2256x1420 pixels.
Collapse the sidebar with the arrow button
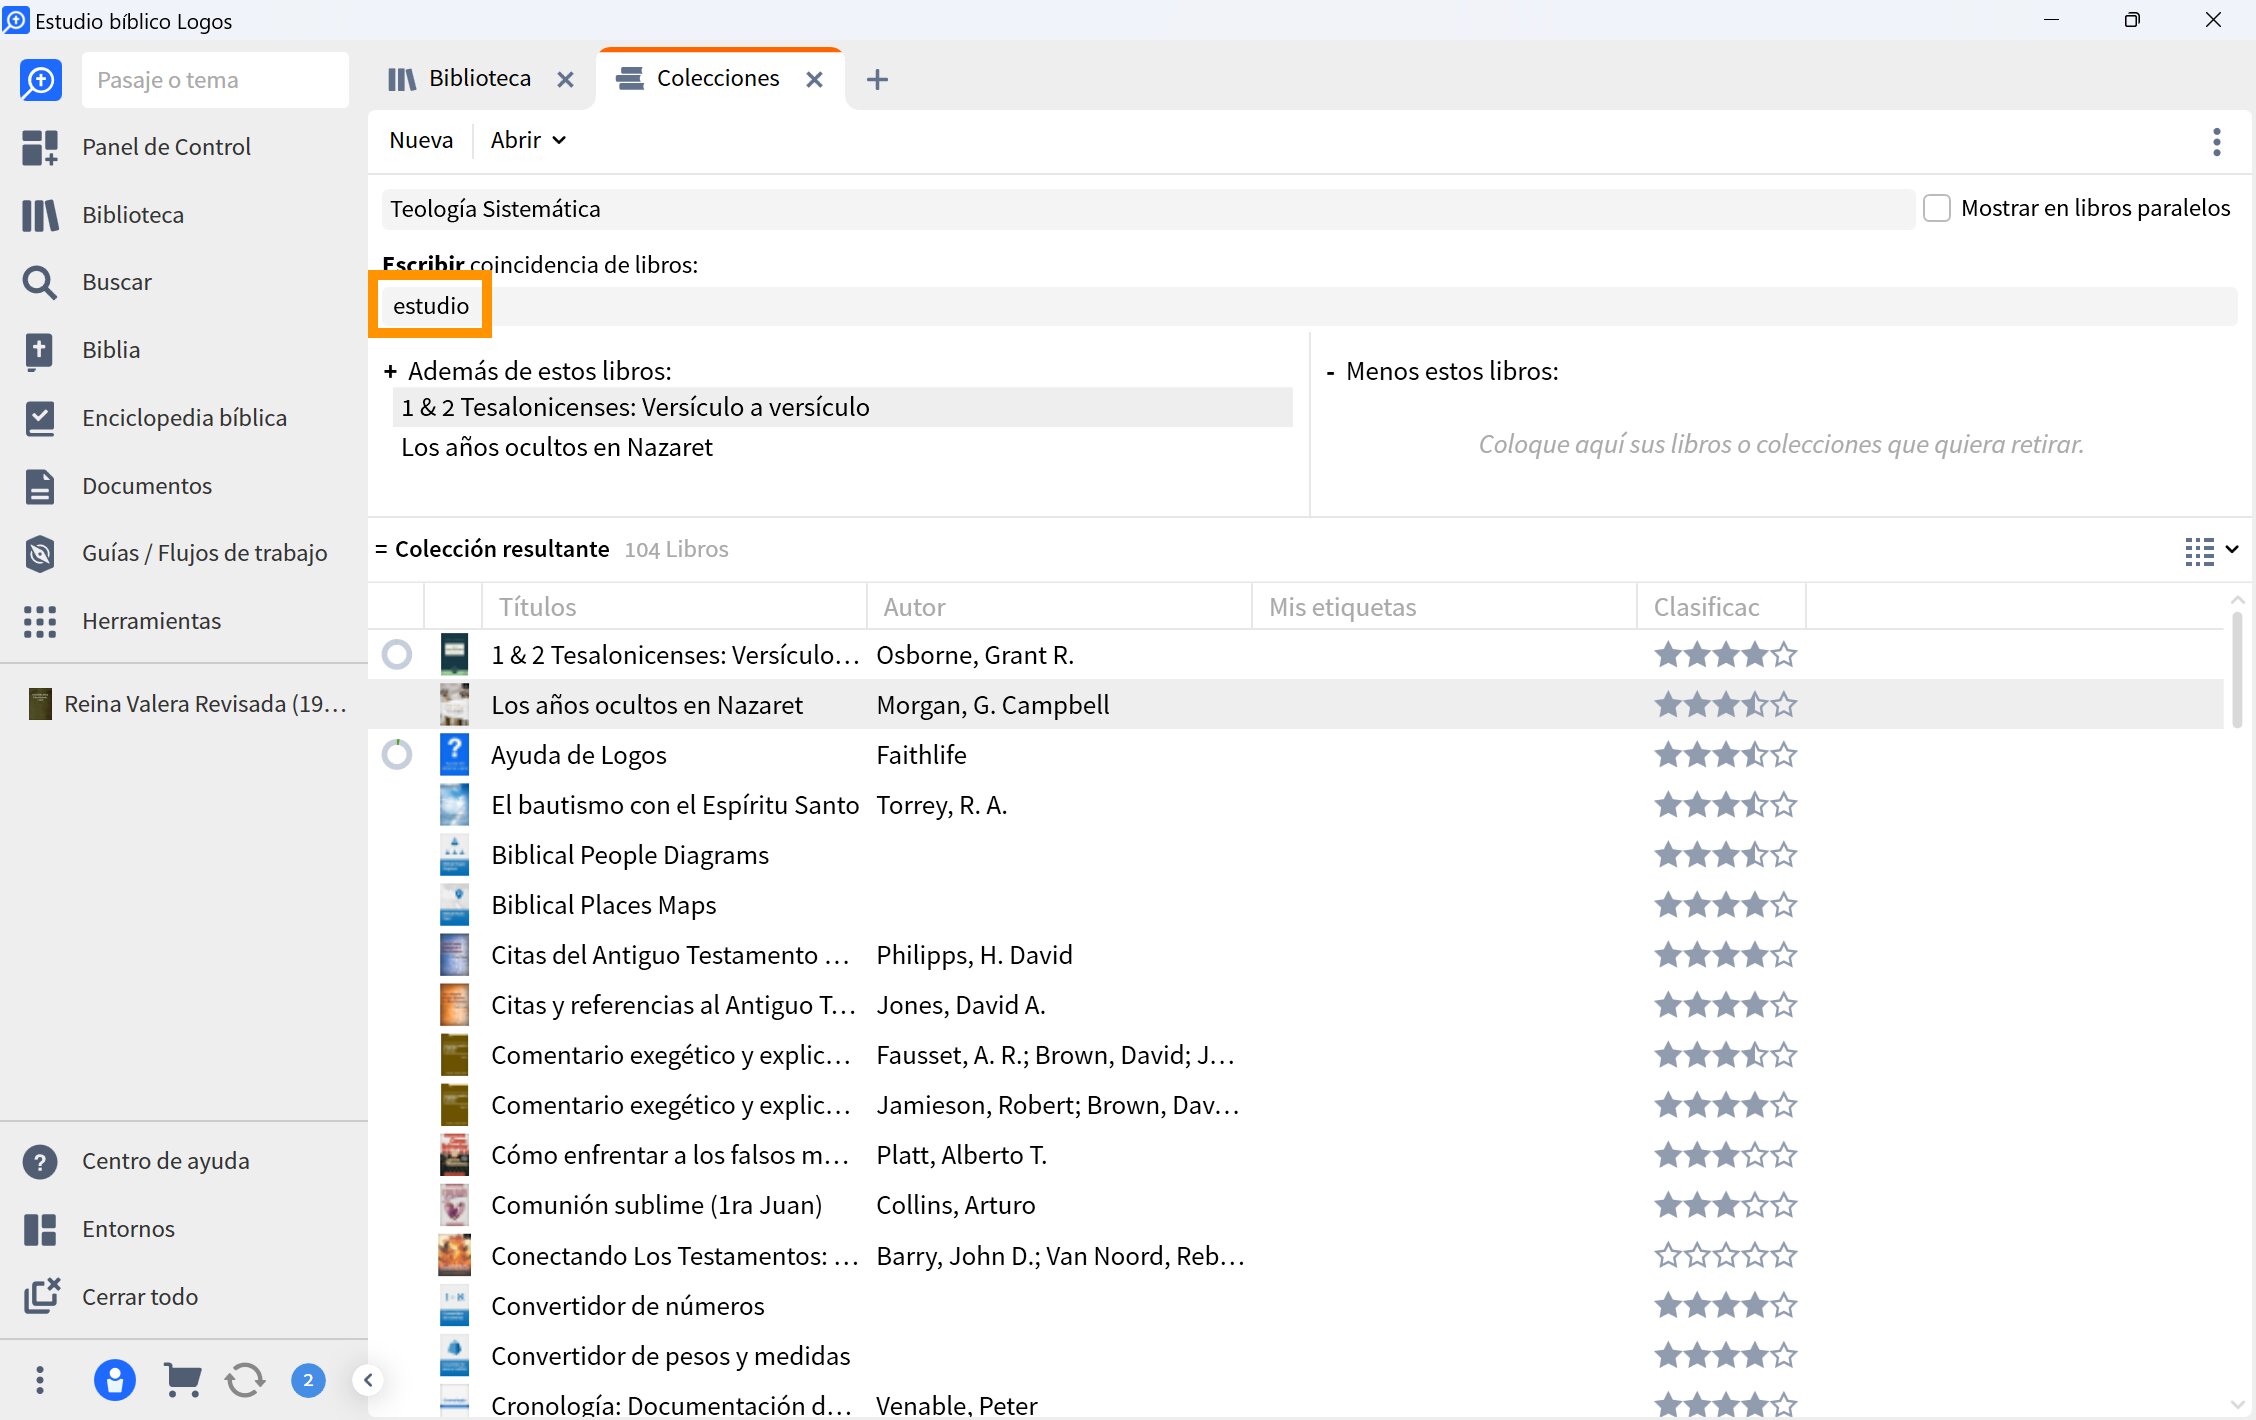368,1380
